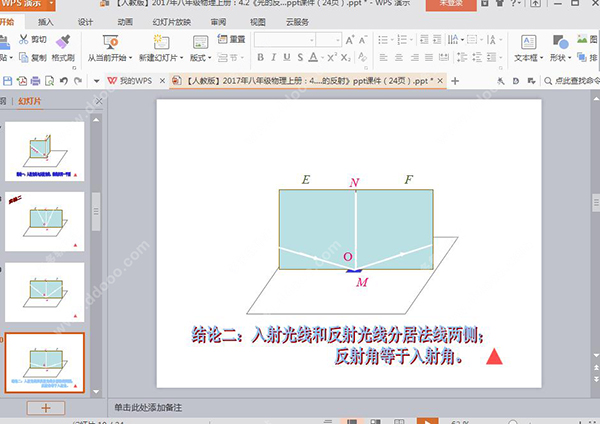The image size is (600, 424).
Task: Toggle Superscript X² formatting
Action: (x=332, y=57)
